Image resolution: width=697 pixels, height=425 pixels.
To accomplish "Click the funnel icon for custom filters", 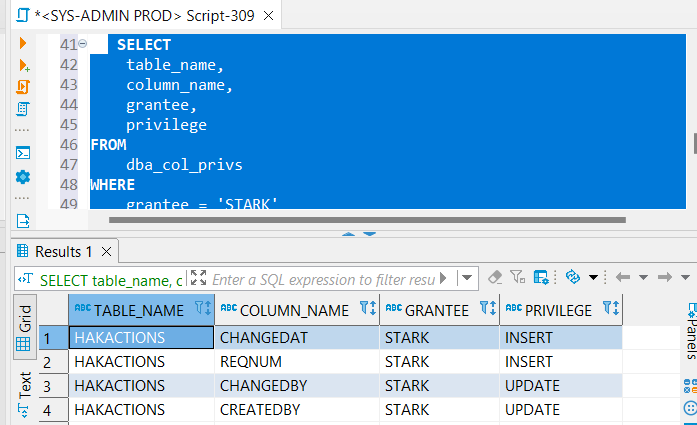I will coord(517,277).
